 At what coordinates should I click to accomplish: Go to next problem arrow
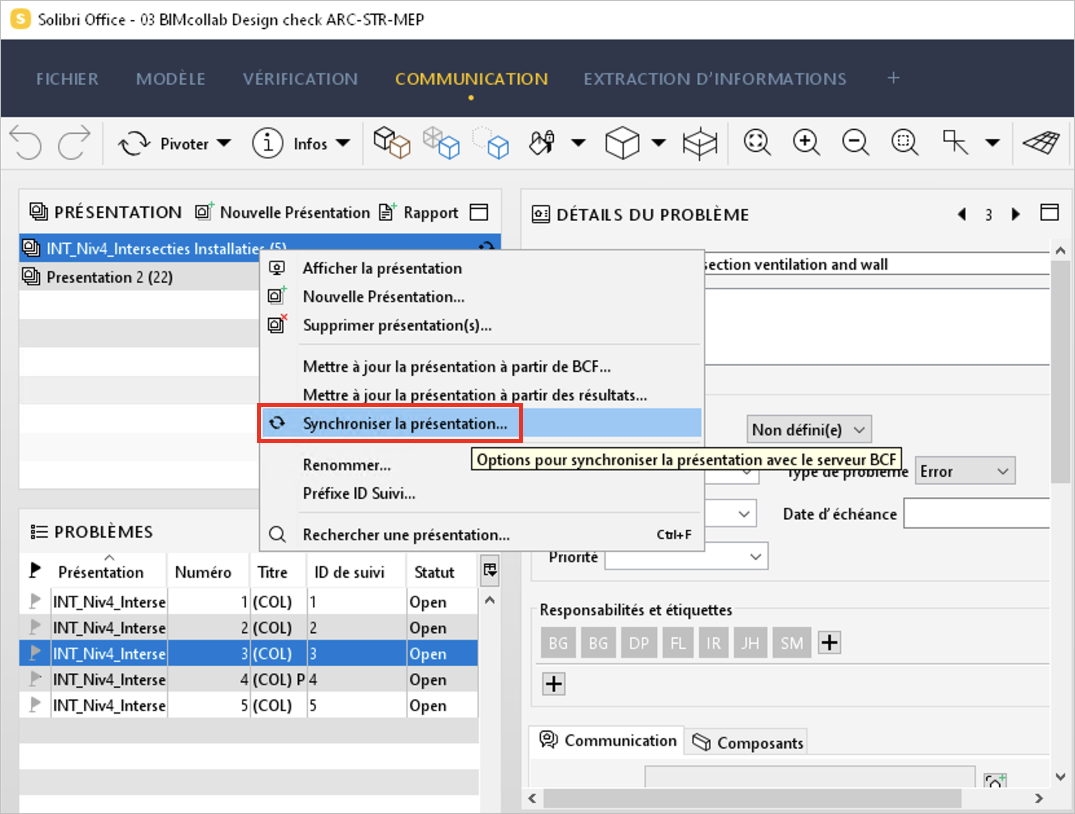tap(1015, 215)
